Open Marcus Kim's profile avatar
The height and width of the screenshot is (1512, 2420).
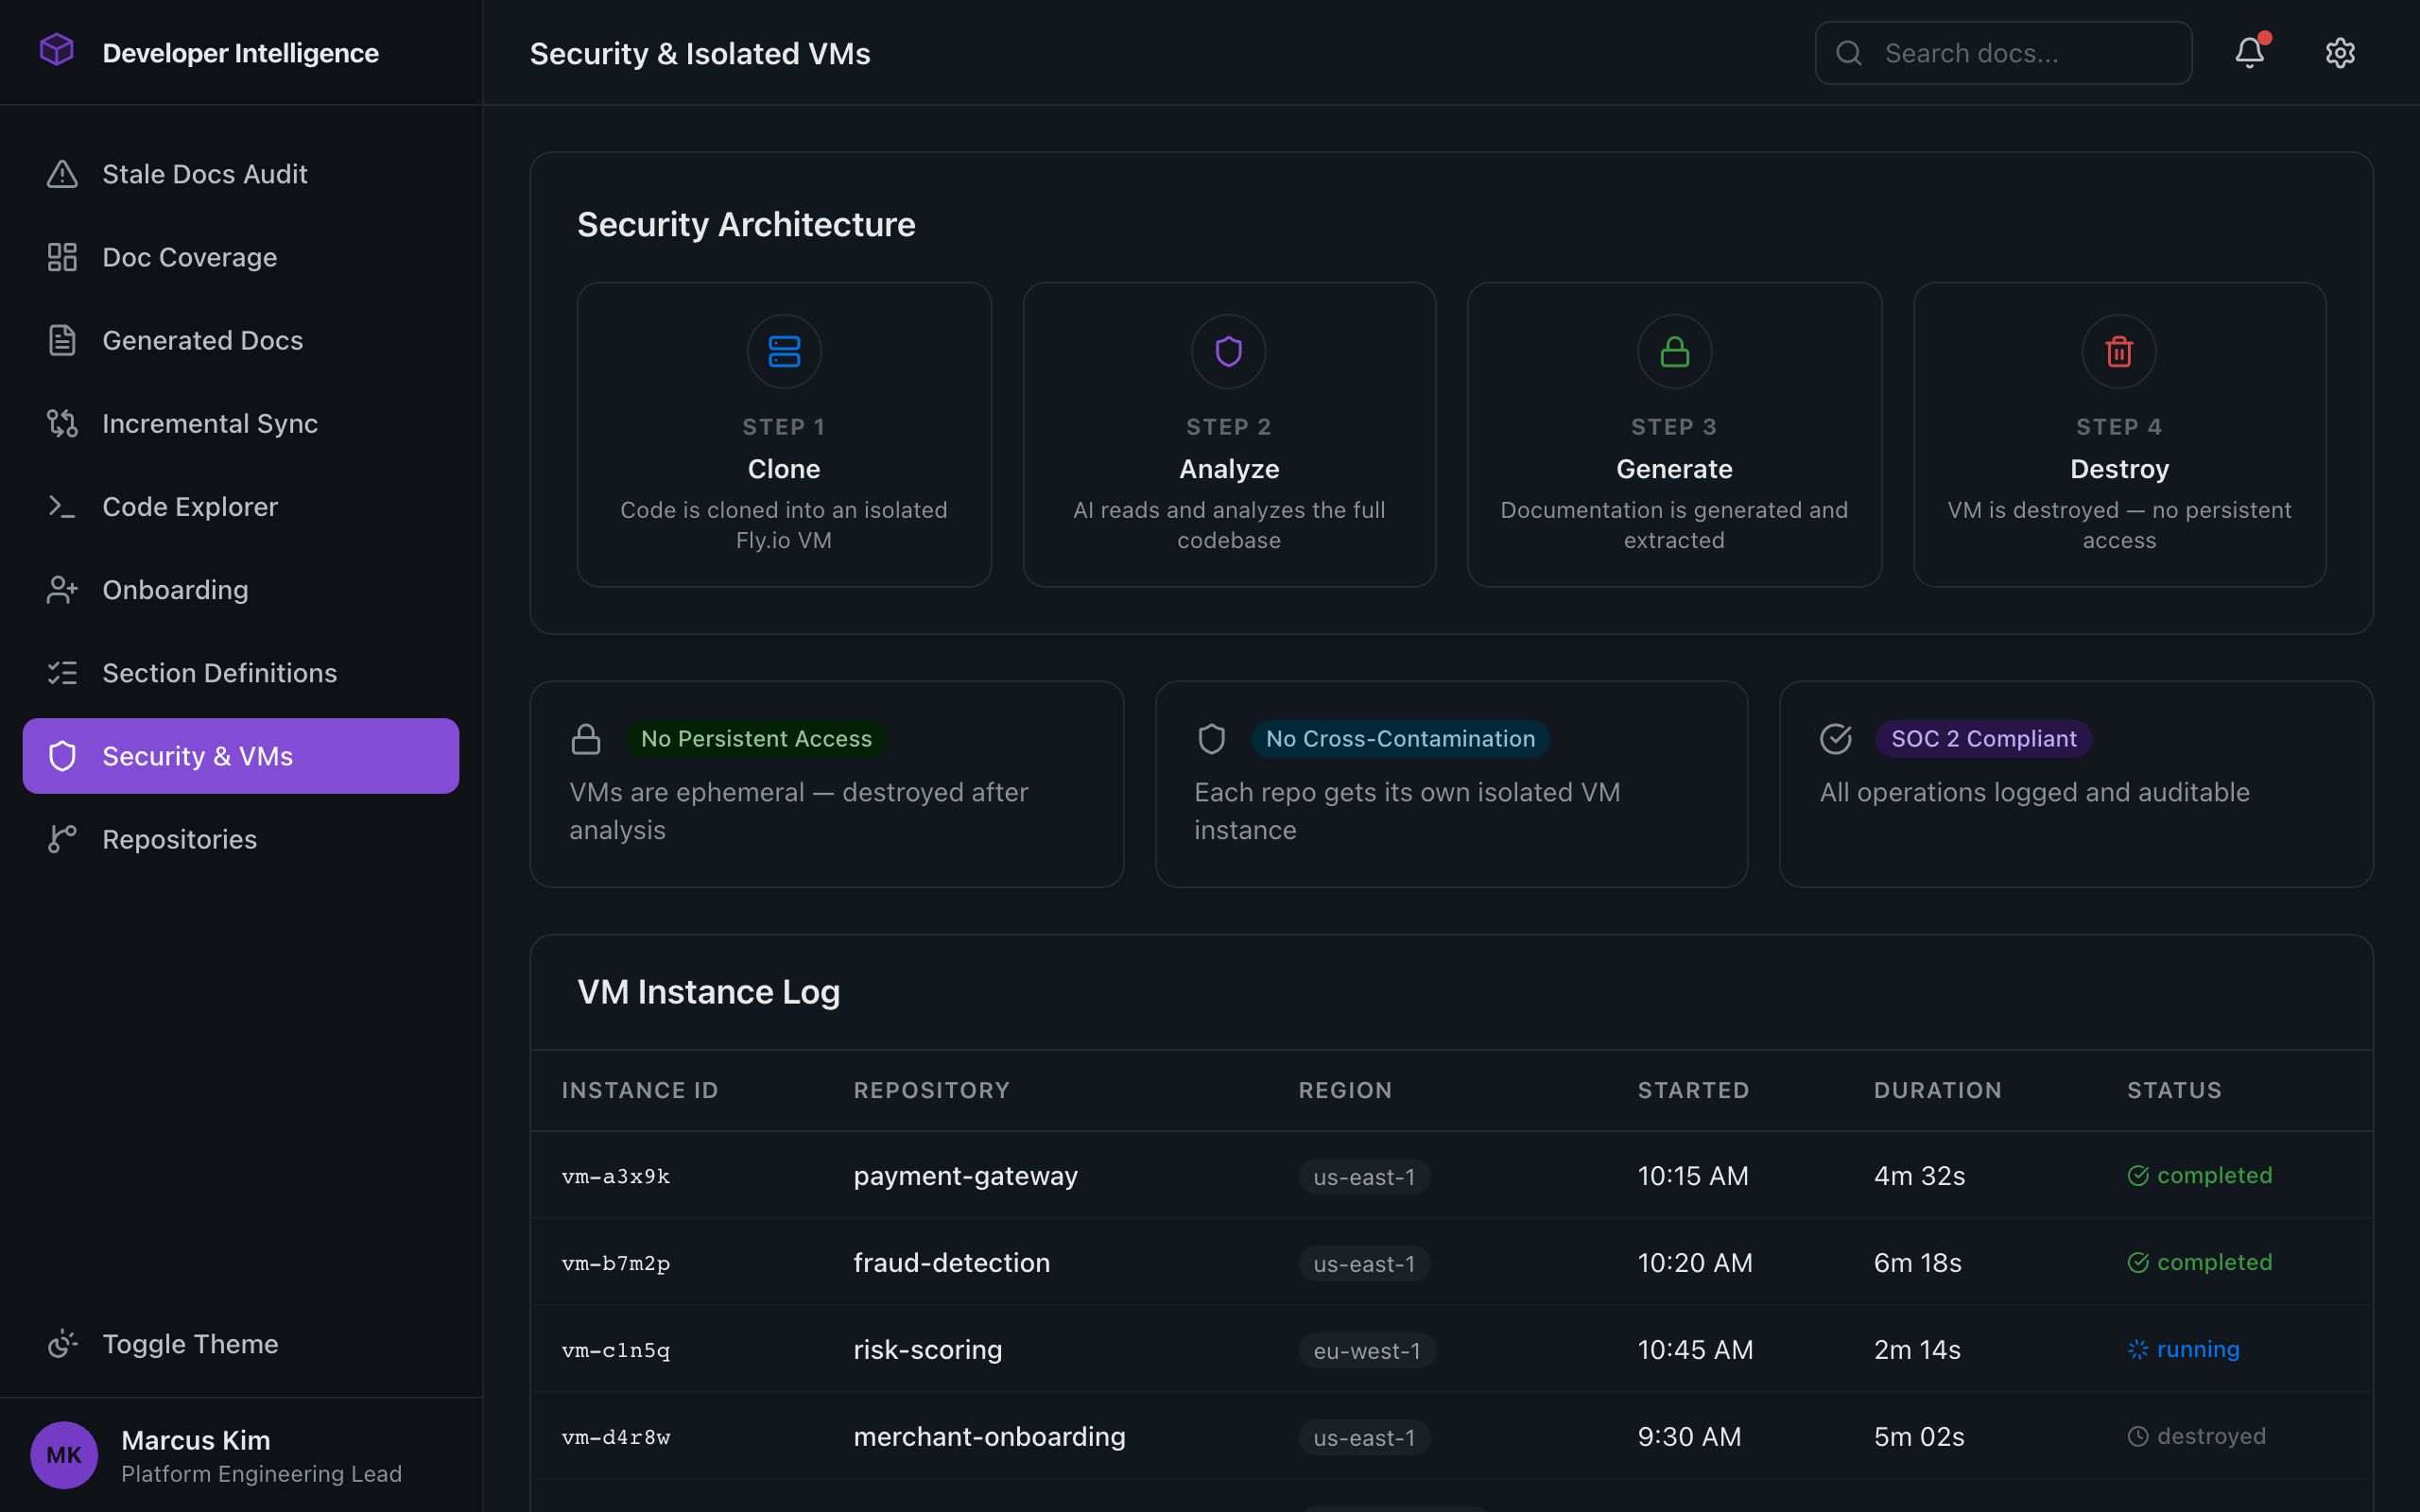63,1454
